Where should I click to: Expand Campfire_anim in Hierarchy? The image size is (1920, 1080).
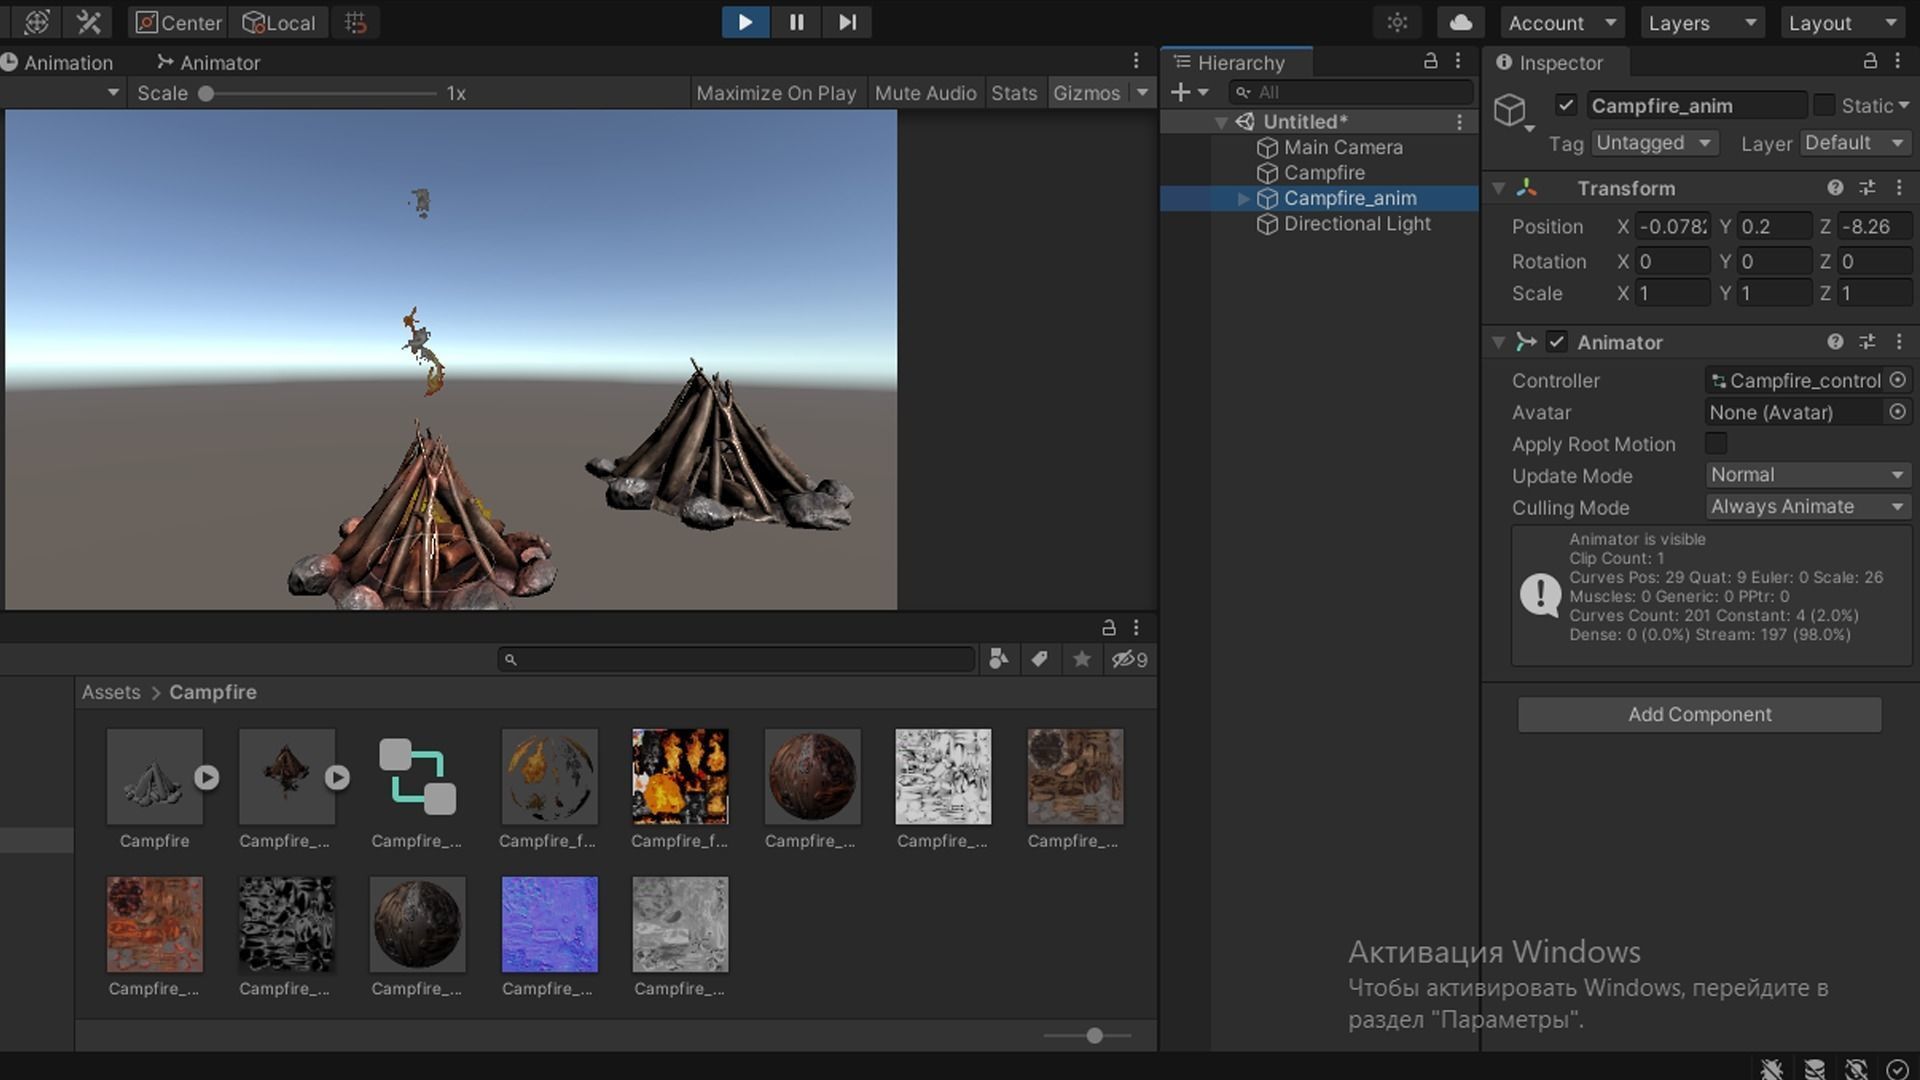tap(1243, 199)
